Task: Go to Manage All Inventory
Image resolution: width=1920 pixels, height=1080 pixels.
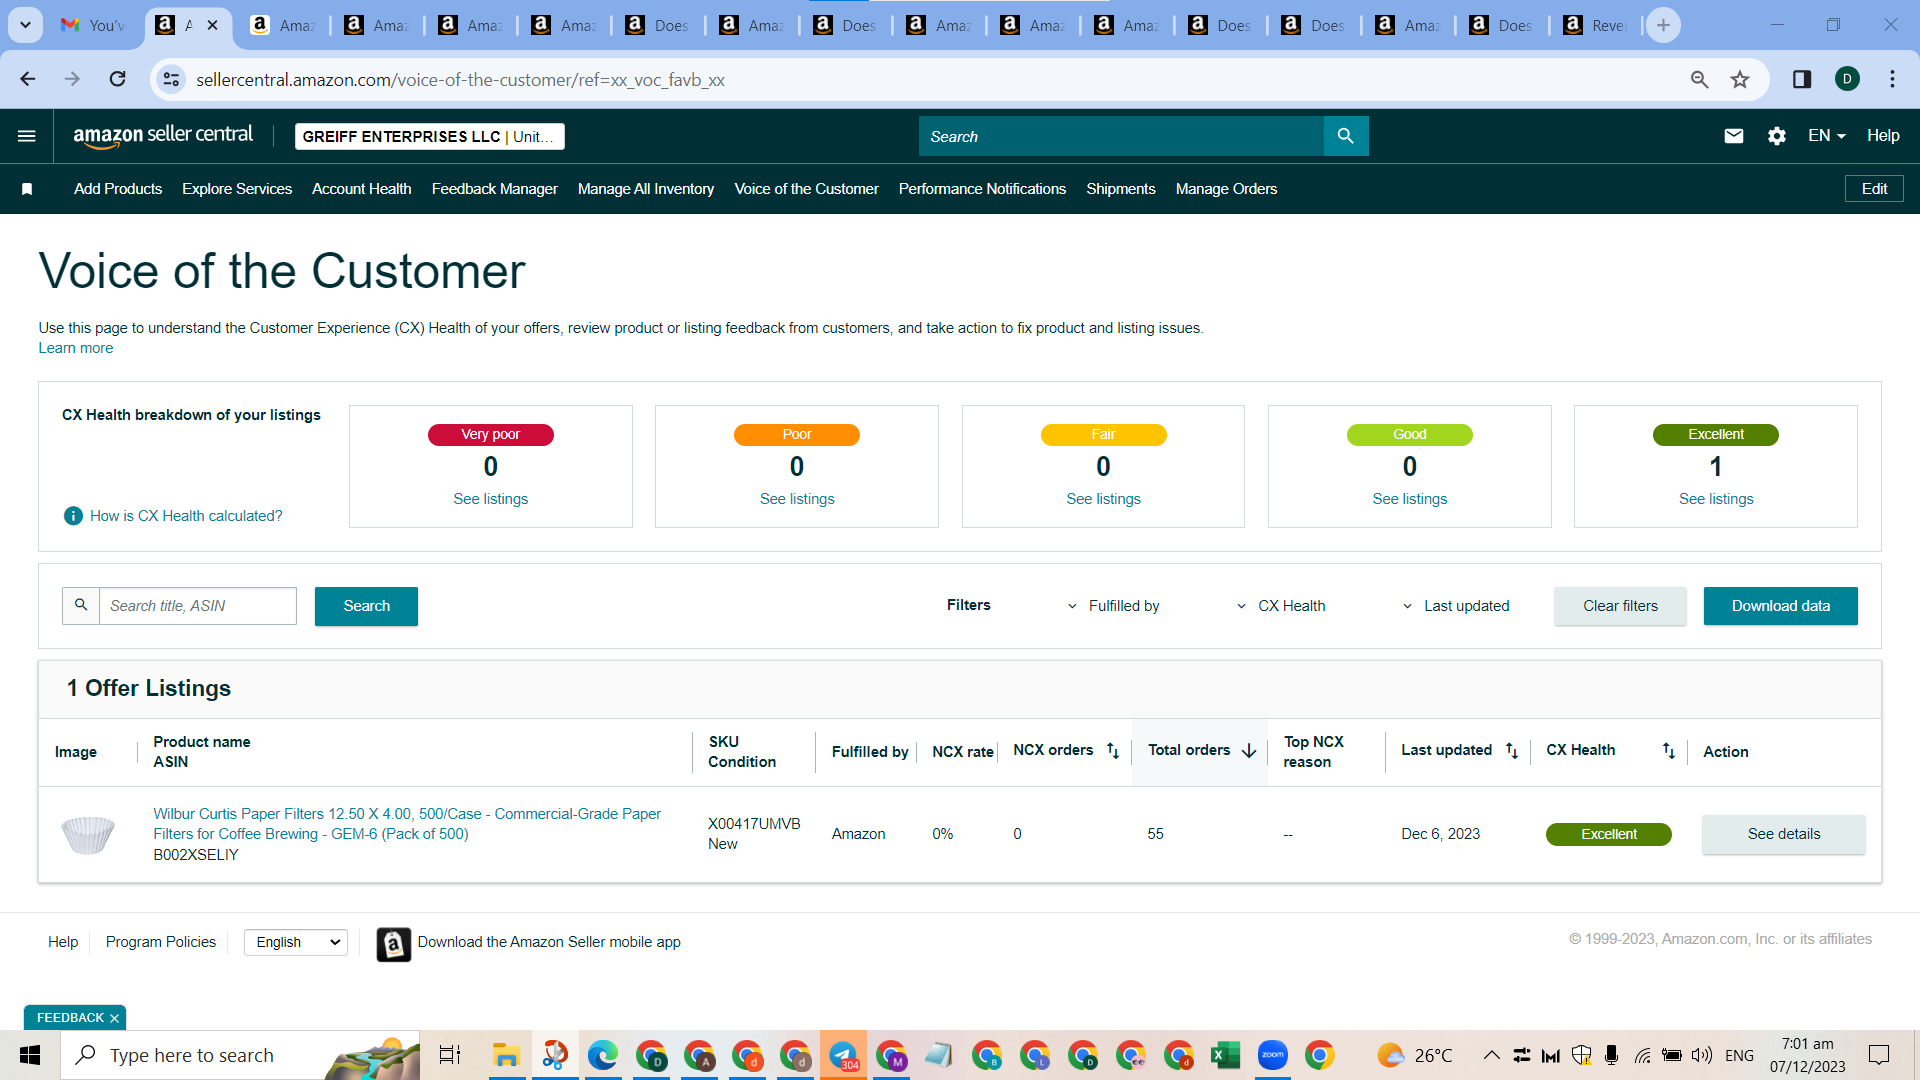Action: pos(646,189)
